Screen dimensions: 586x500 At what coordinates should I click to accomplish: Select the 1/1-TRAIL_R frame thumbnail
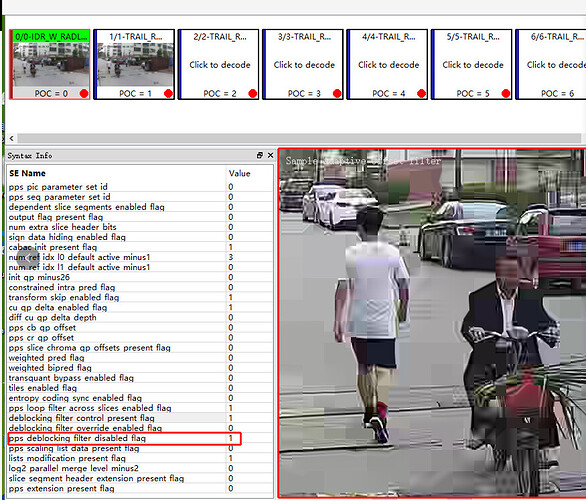coord(134,64)
